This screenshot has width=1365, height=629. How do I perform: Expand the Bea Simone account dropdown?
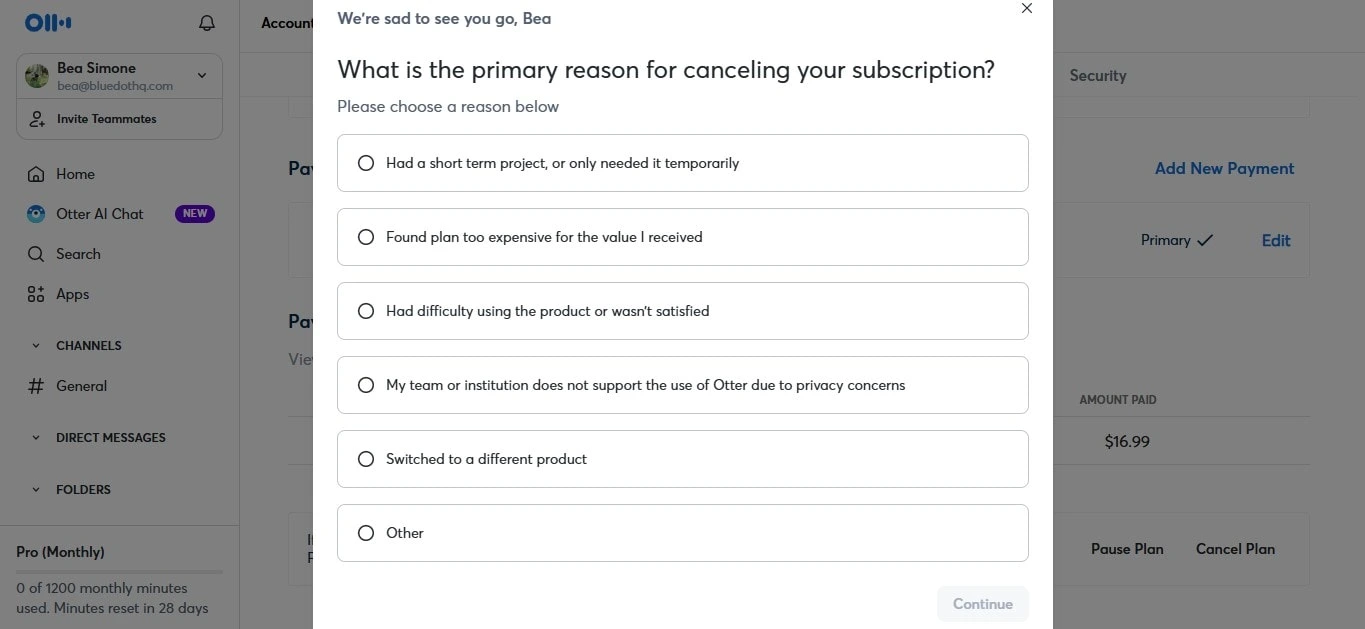[x=202, y=76]
